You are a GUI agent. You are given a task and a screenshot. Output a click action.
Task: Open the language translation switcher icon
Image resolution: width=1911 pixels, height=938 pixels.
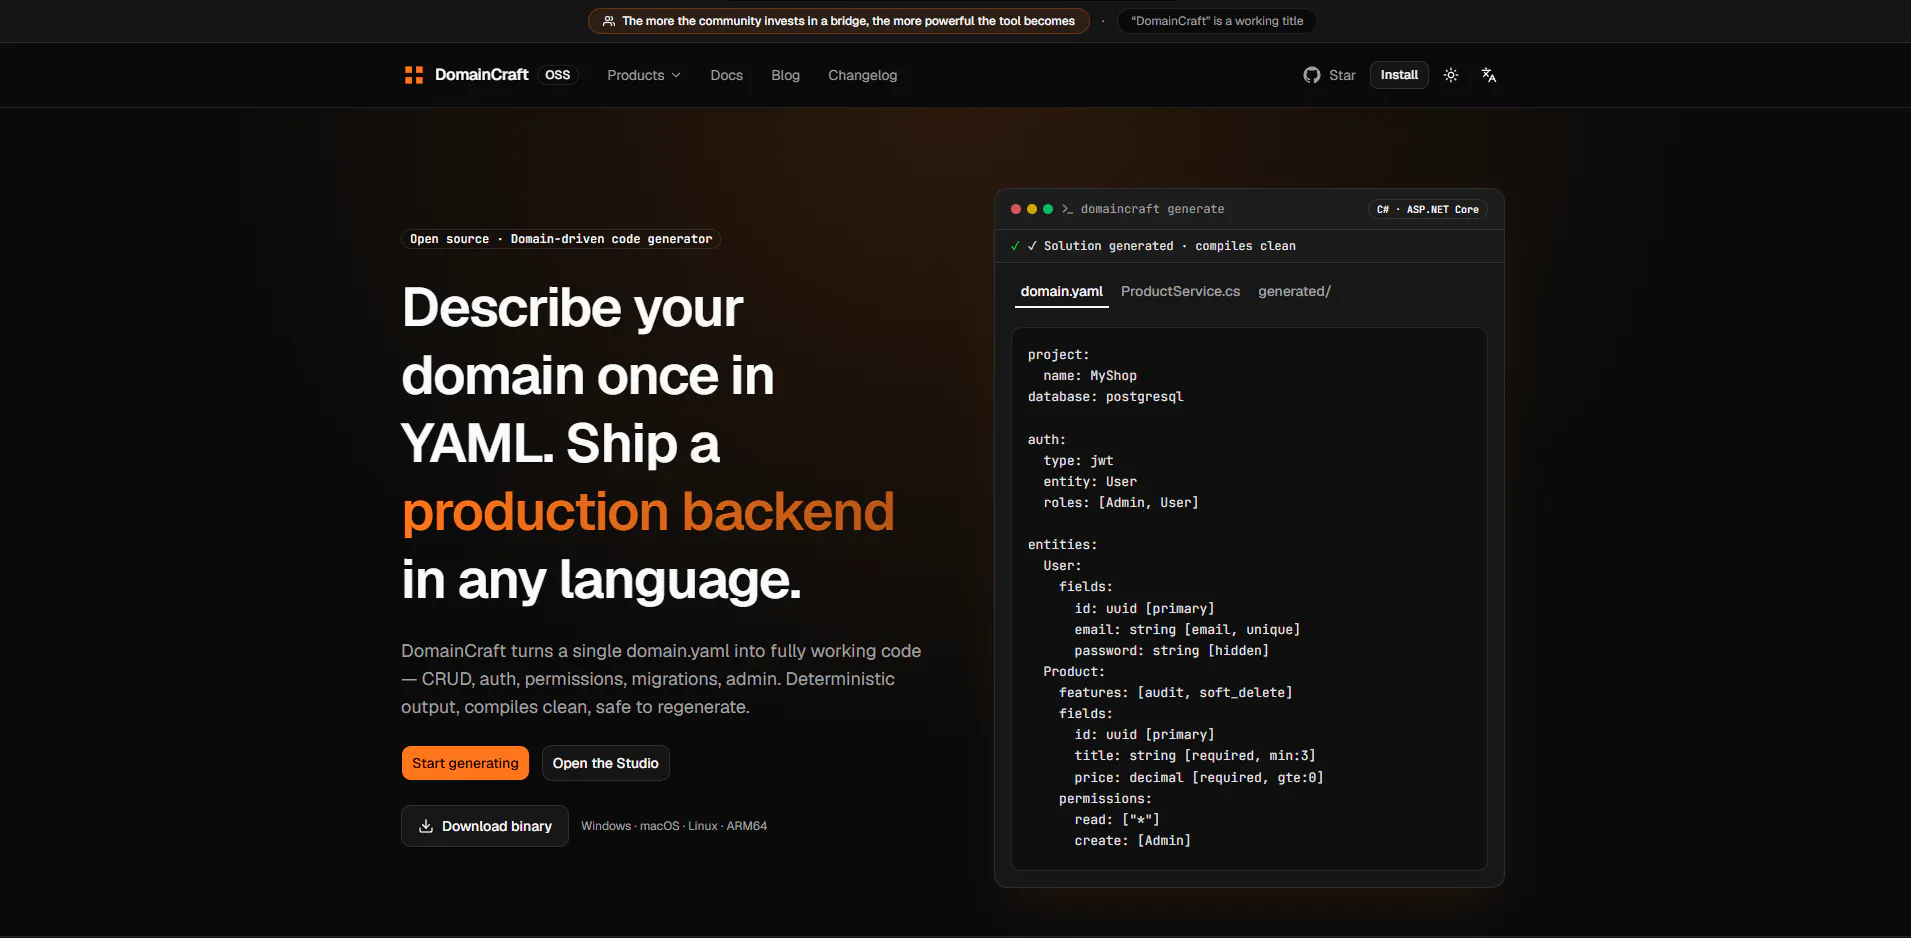point(1489,75)
